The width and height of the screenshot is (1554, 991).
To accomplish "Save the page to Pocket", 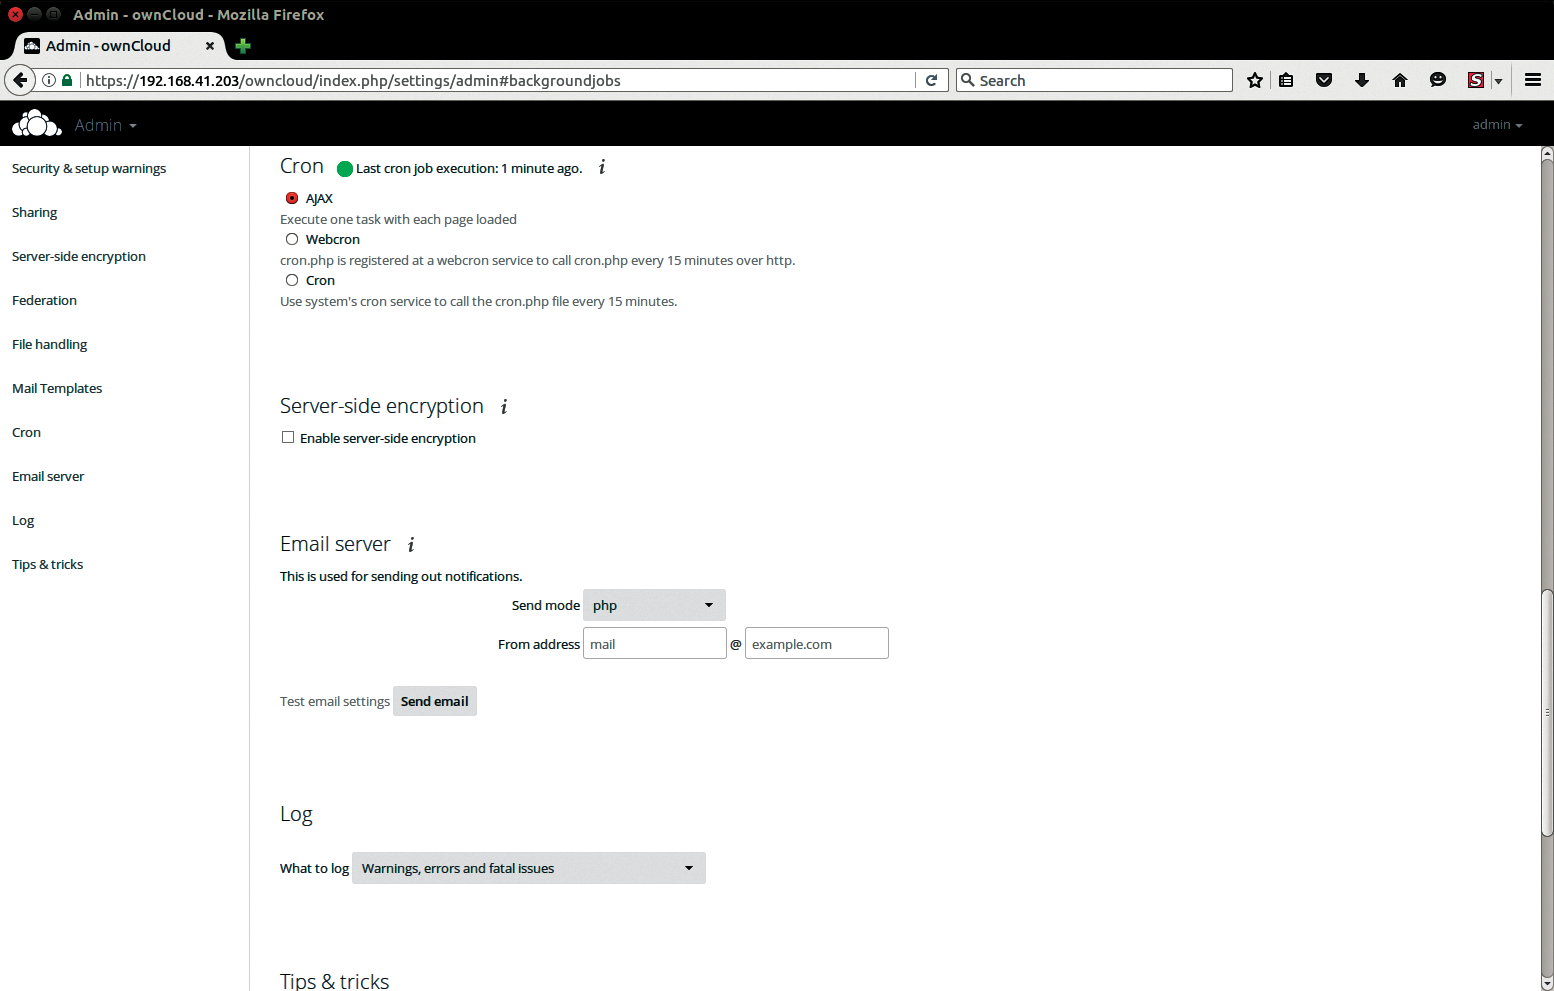I will (x=1324, y=80).
